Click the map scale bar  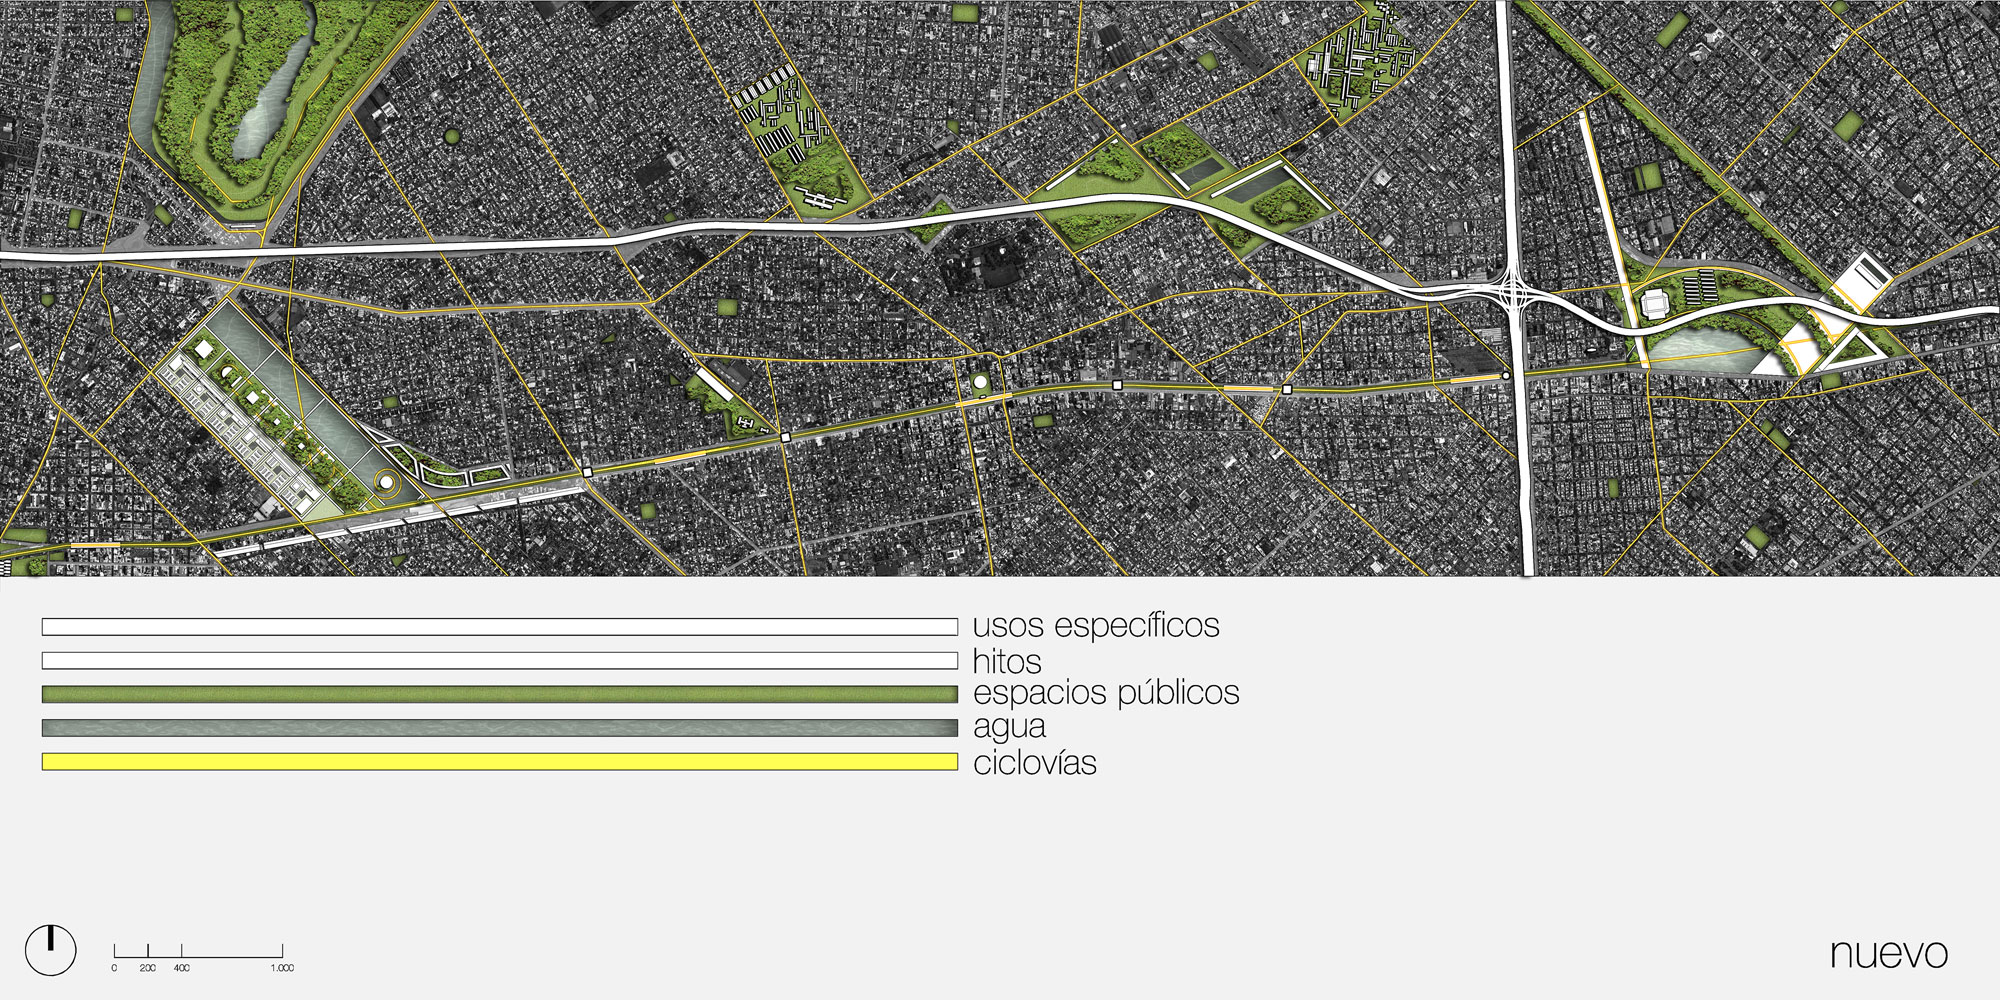(x=198, y=951)
